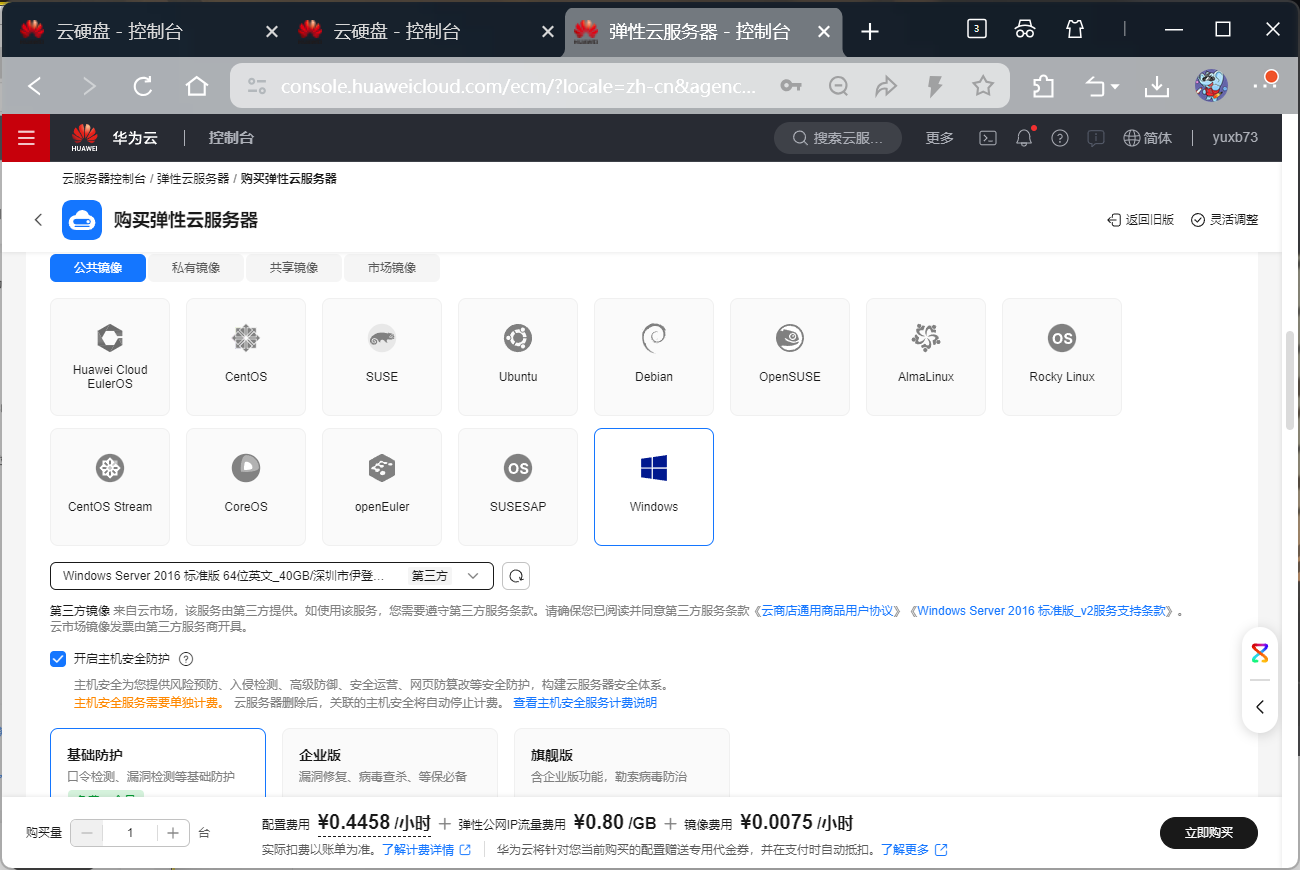The height and width of the screenshot is (870, 1300).
Task: Open the help question-mark icon in header
Action: coord(1060,138)
